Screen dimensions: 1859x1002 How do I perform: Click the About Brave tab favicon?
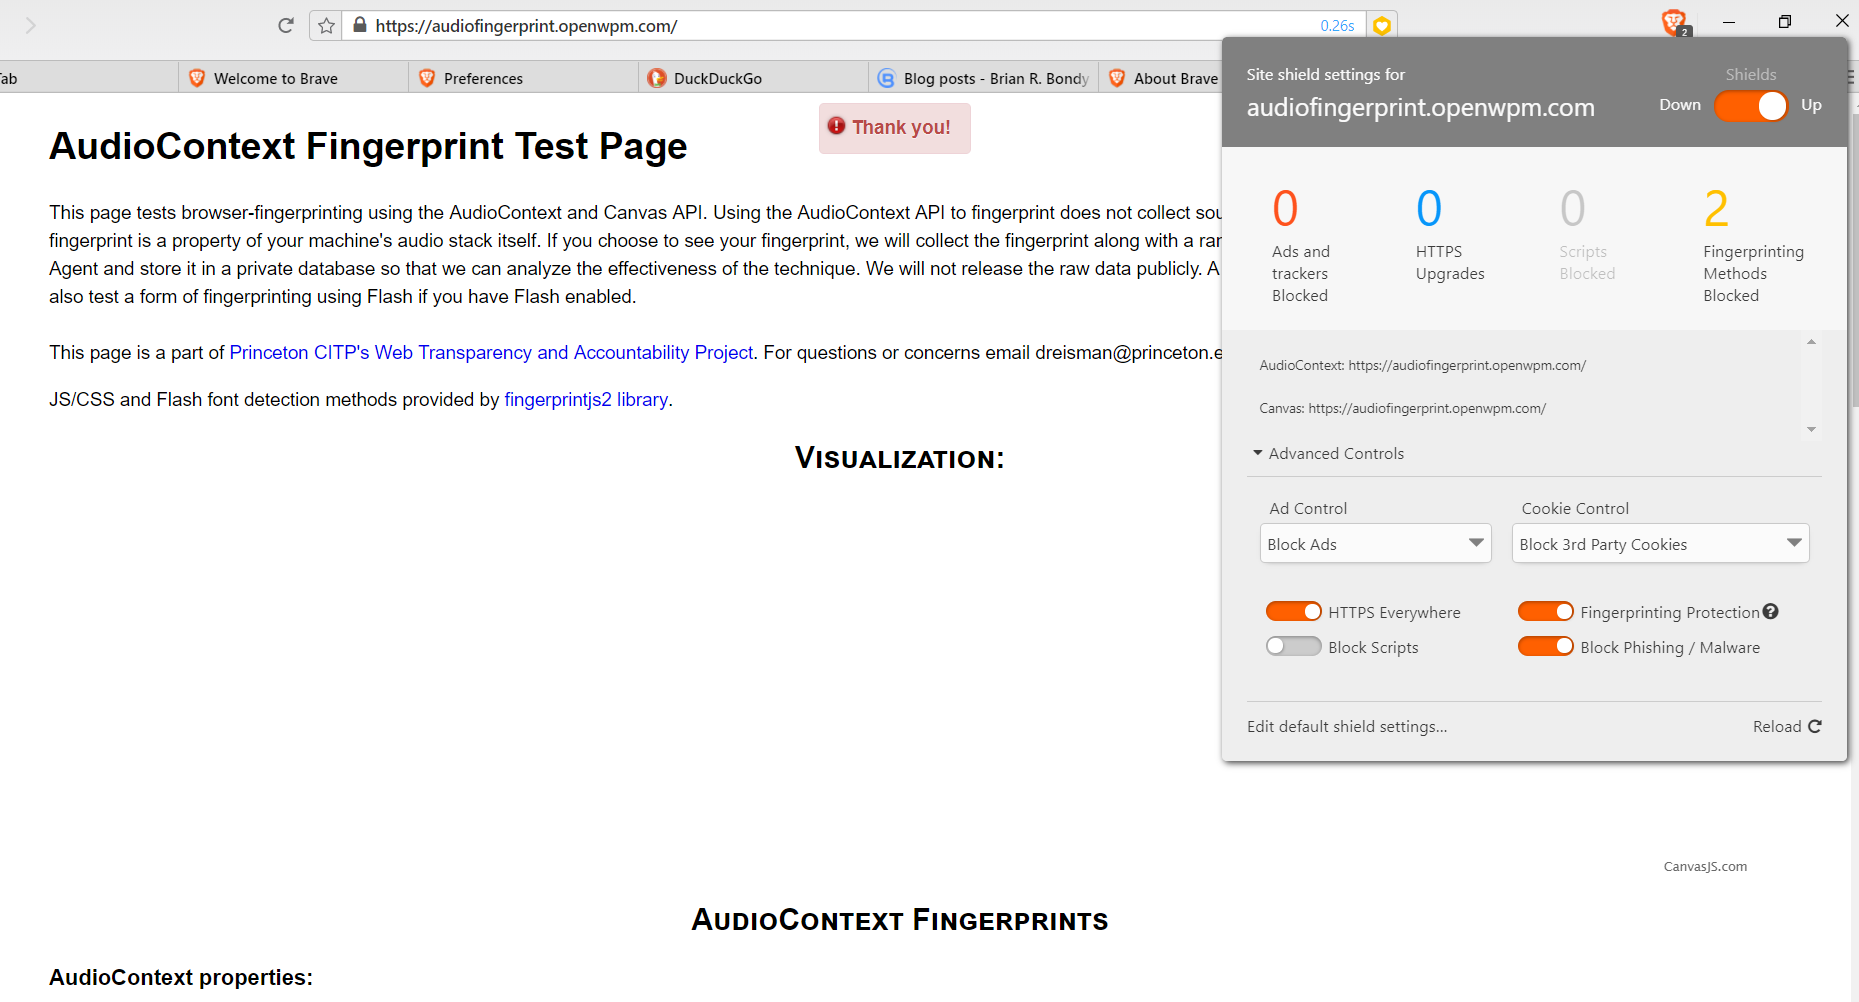pos(1117,78)
